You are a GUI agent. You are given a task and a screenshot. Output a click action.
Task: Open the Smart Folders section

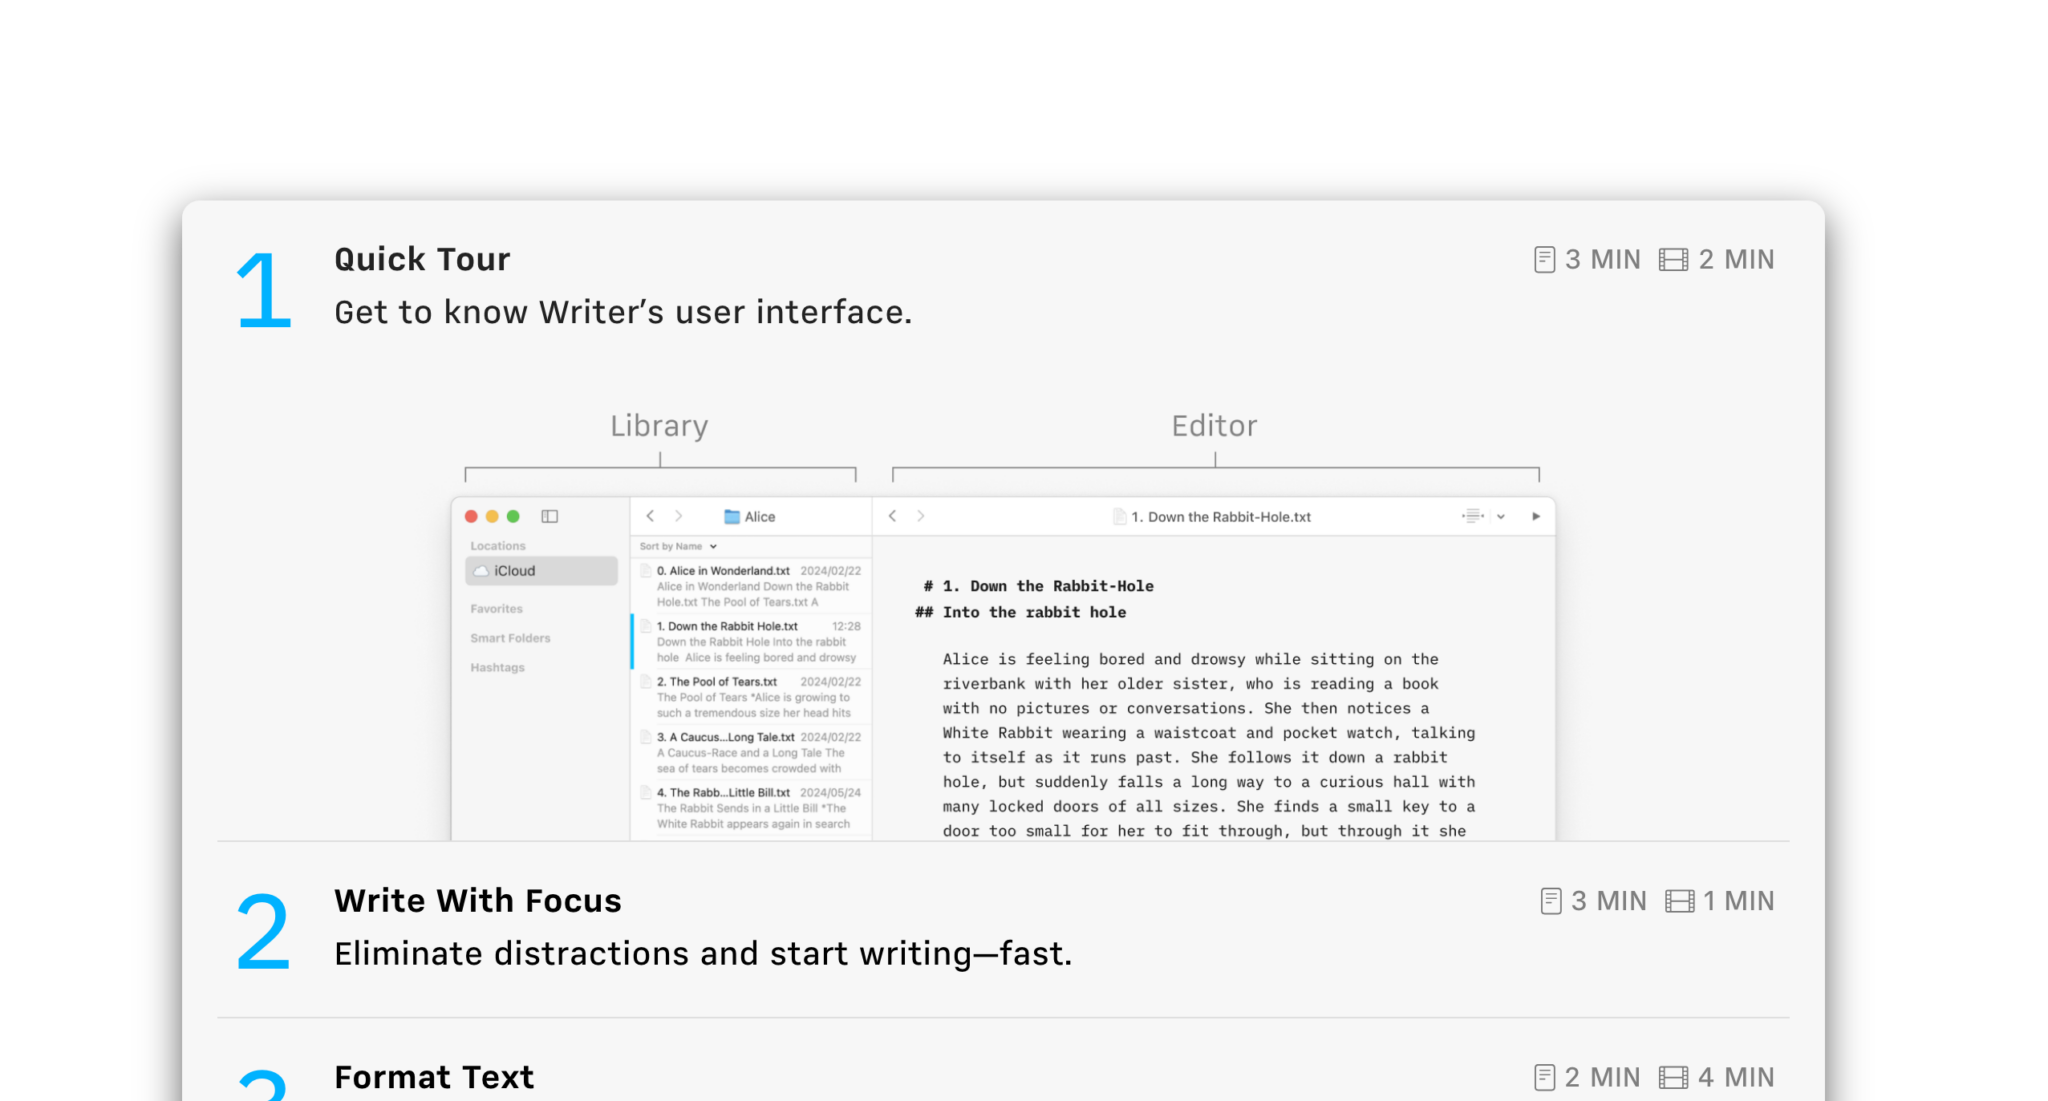[x=508, y=637]
